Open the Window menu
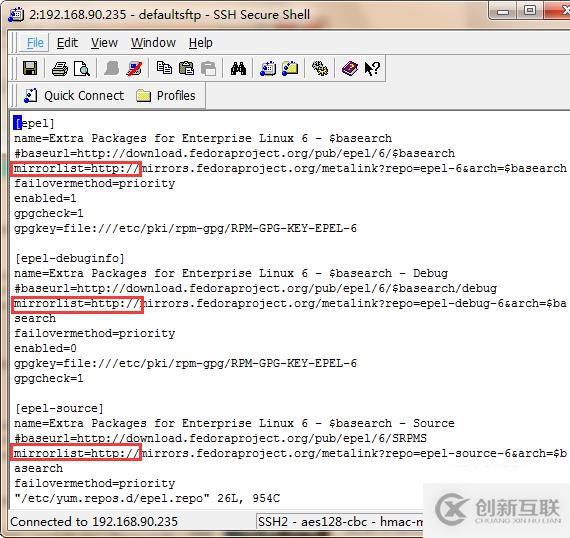 pos(153,43)
